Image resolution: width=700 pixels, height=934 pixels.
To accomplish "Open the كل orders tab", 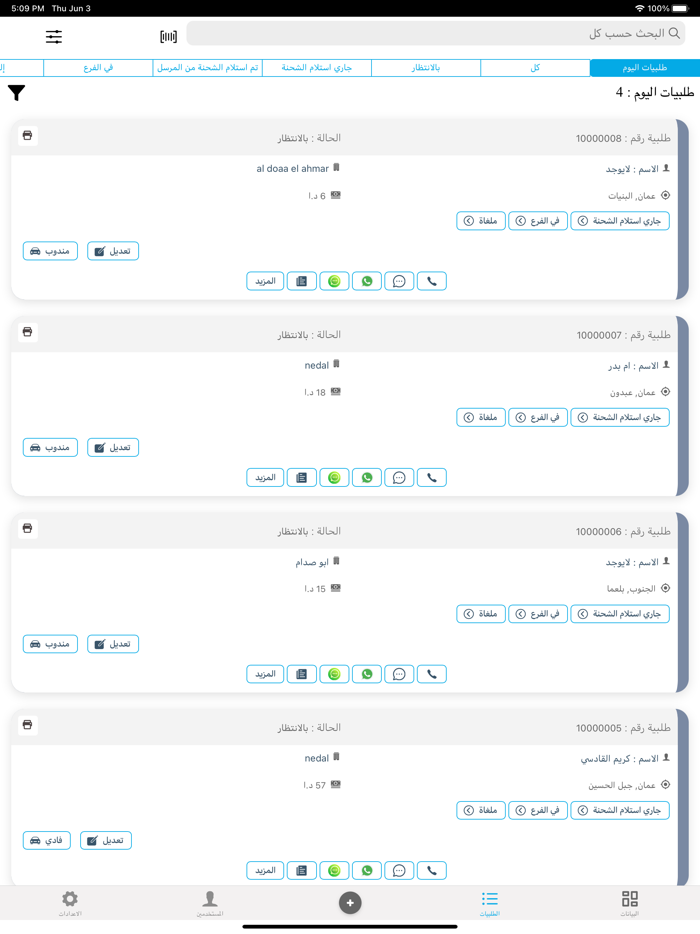I will [x=535, y=68].
